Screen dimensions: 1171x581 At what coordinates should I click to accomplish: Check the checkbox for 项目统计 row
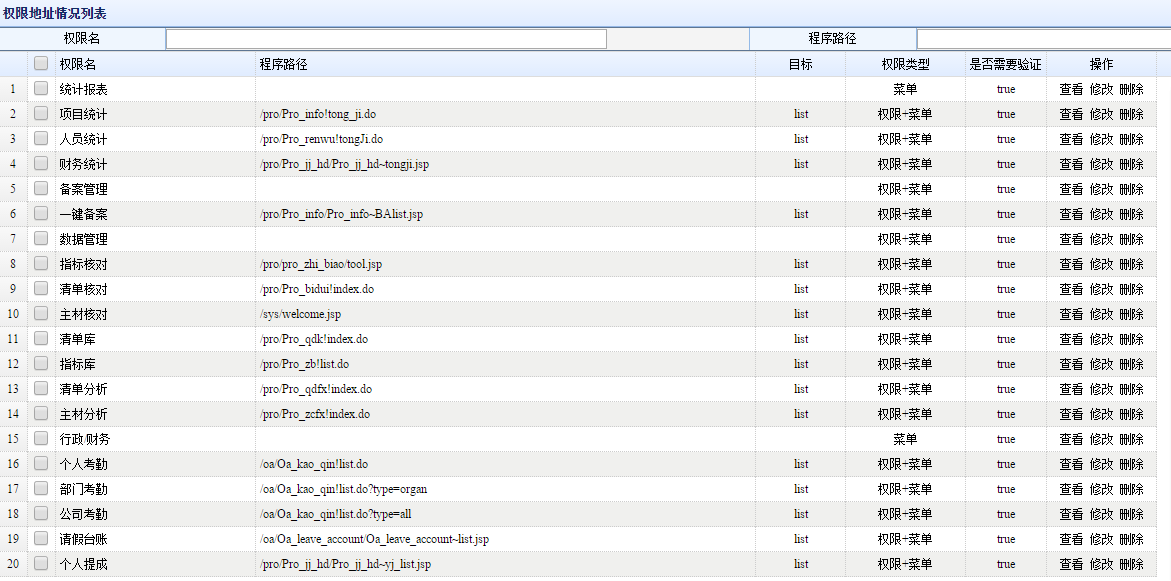pyautogui.click(x=41, y=114)
